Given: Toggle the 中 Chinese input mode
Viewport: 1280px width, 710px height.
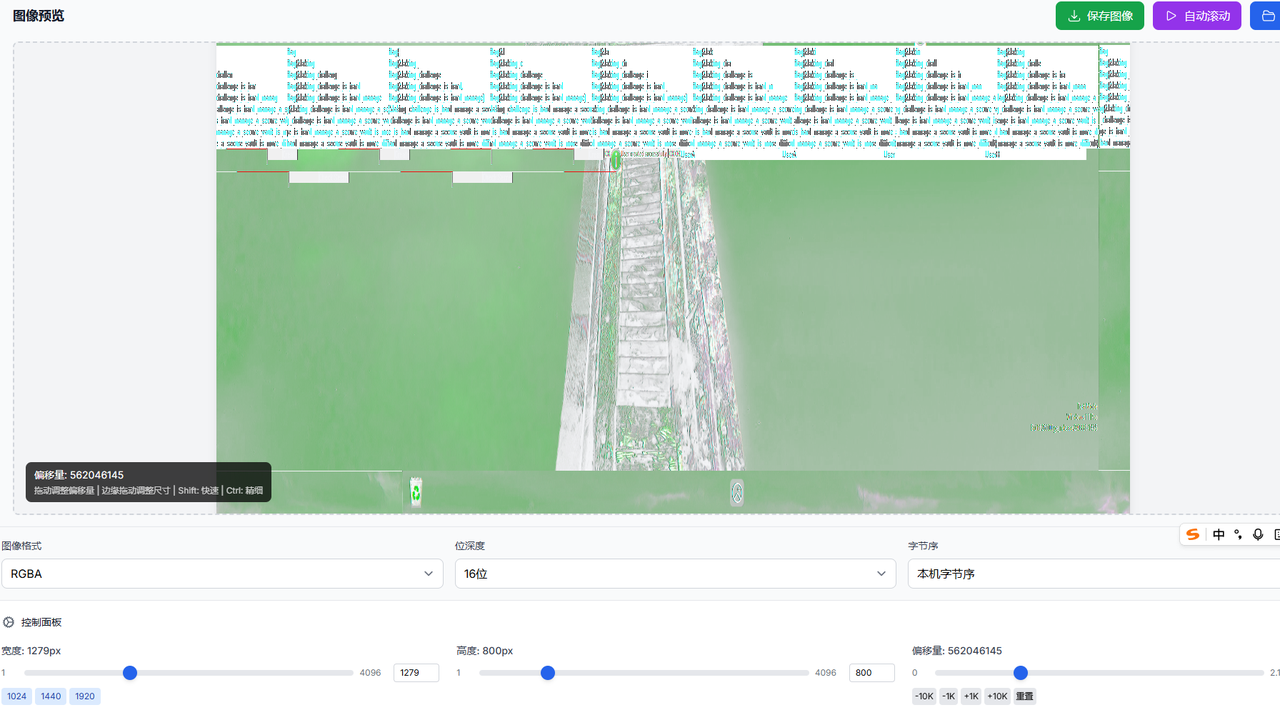Looking at the screenshot, I should coord(1218,535).
